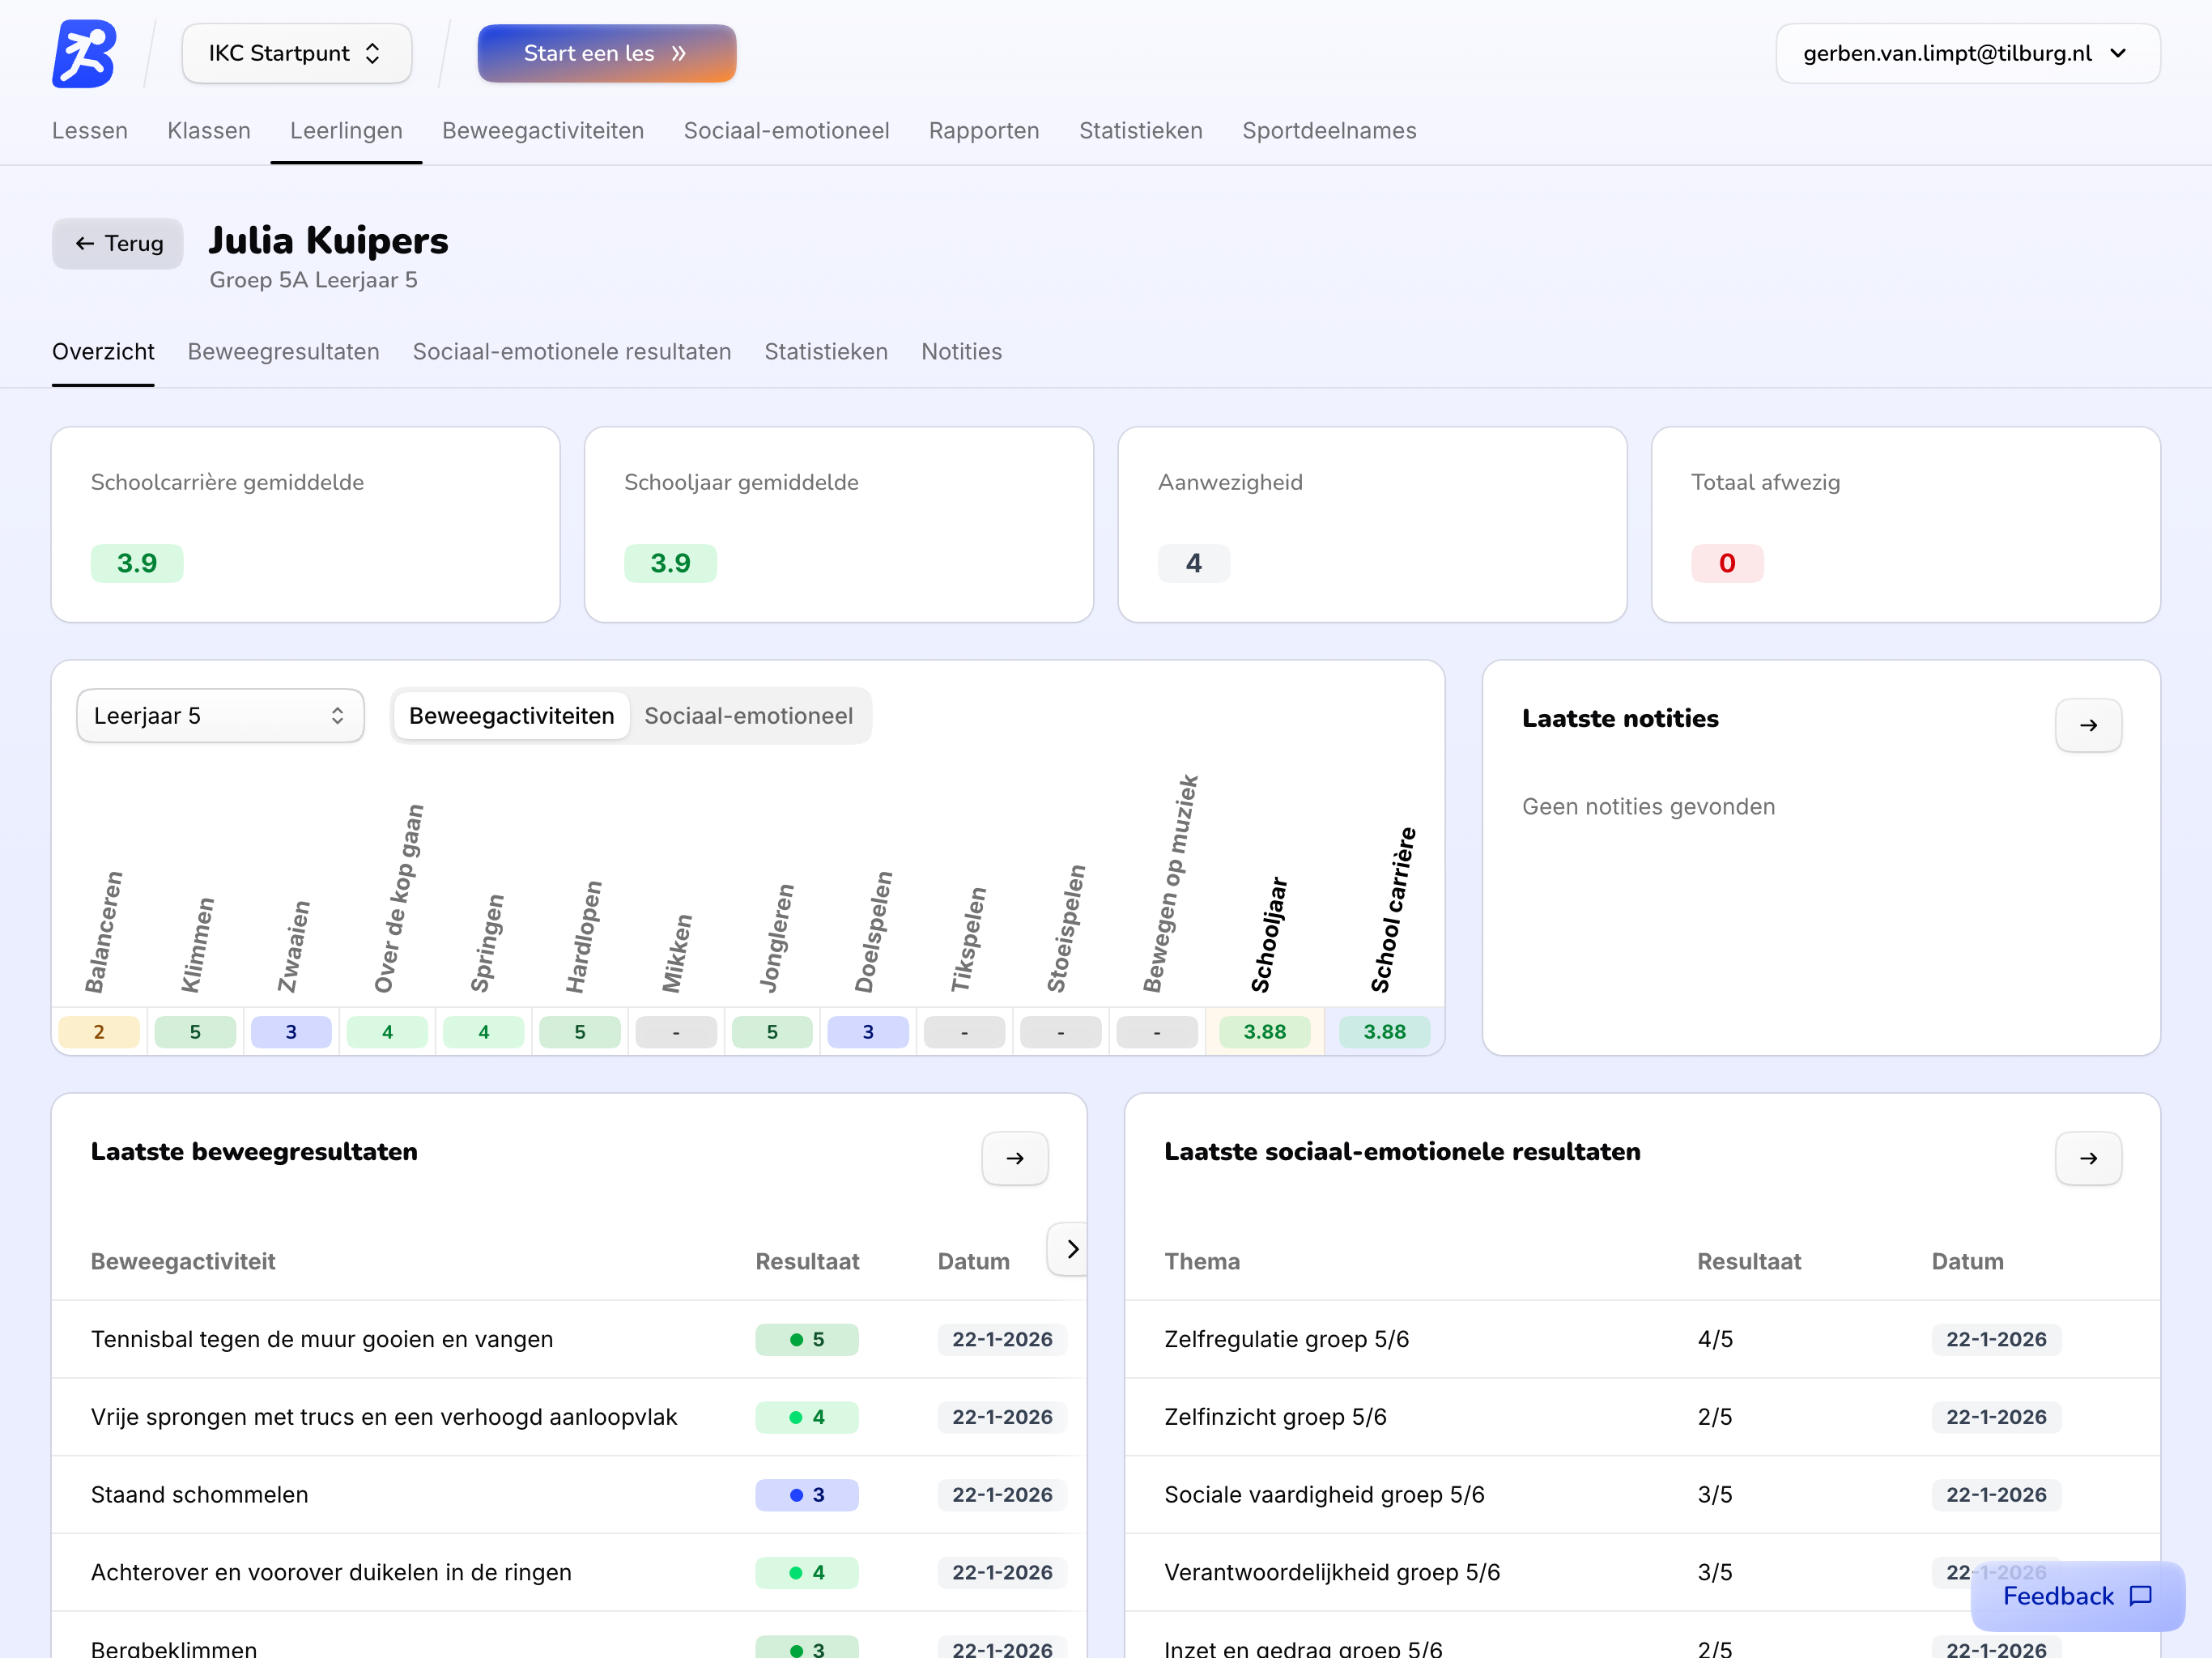Open the gerben.van.limpt account menu
2212x1658 pixels.
point(1967,54)
